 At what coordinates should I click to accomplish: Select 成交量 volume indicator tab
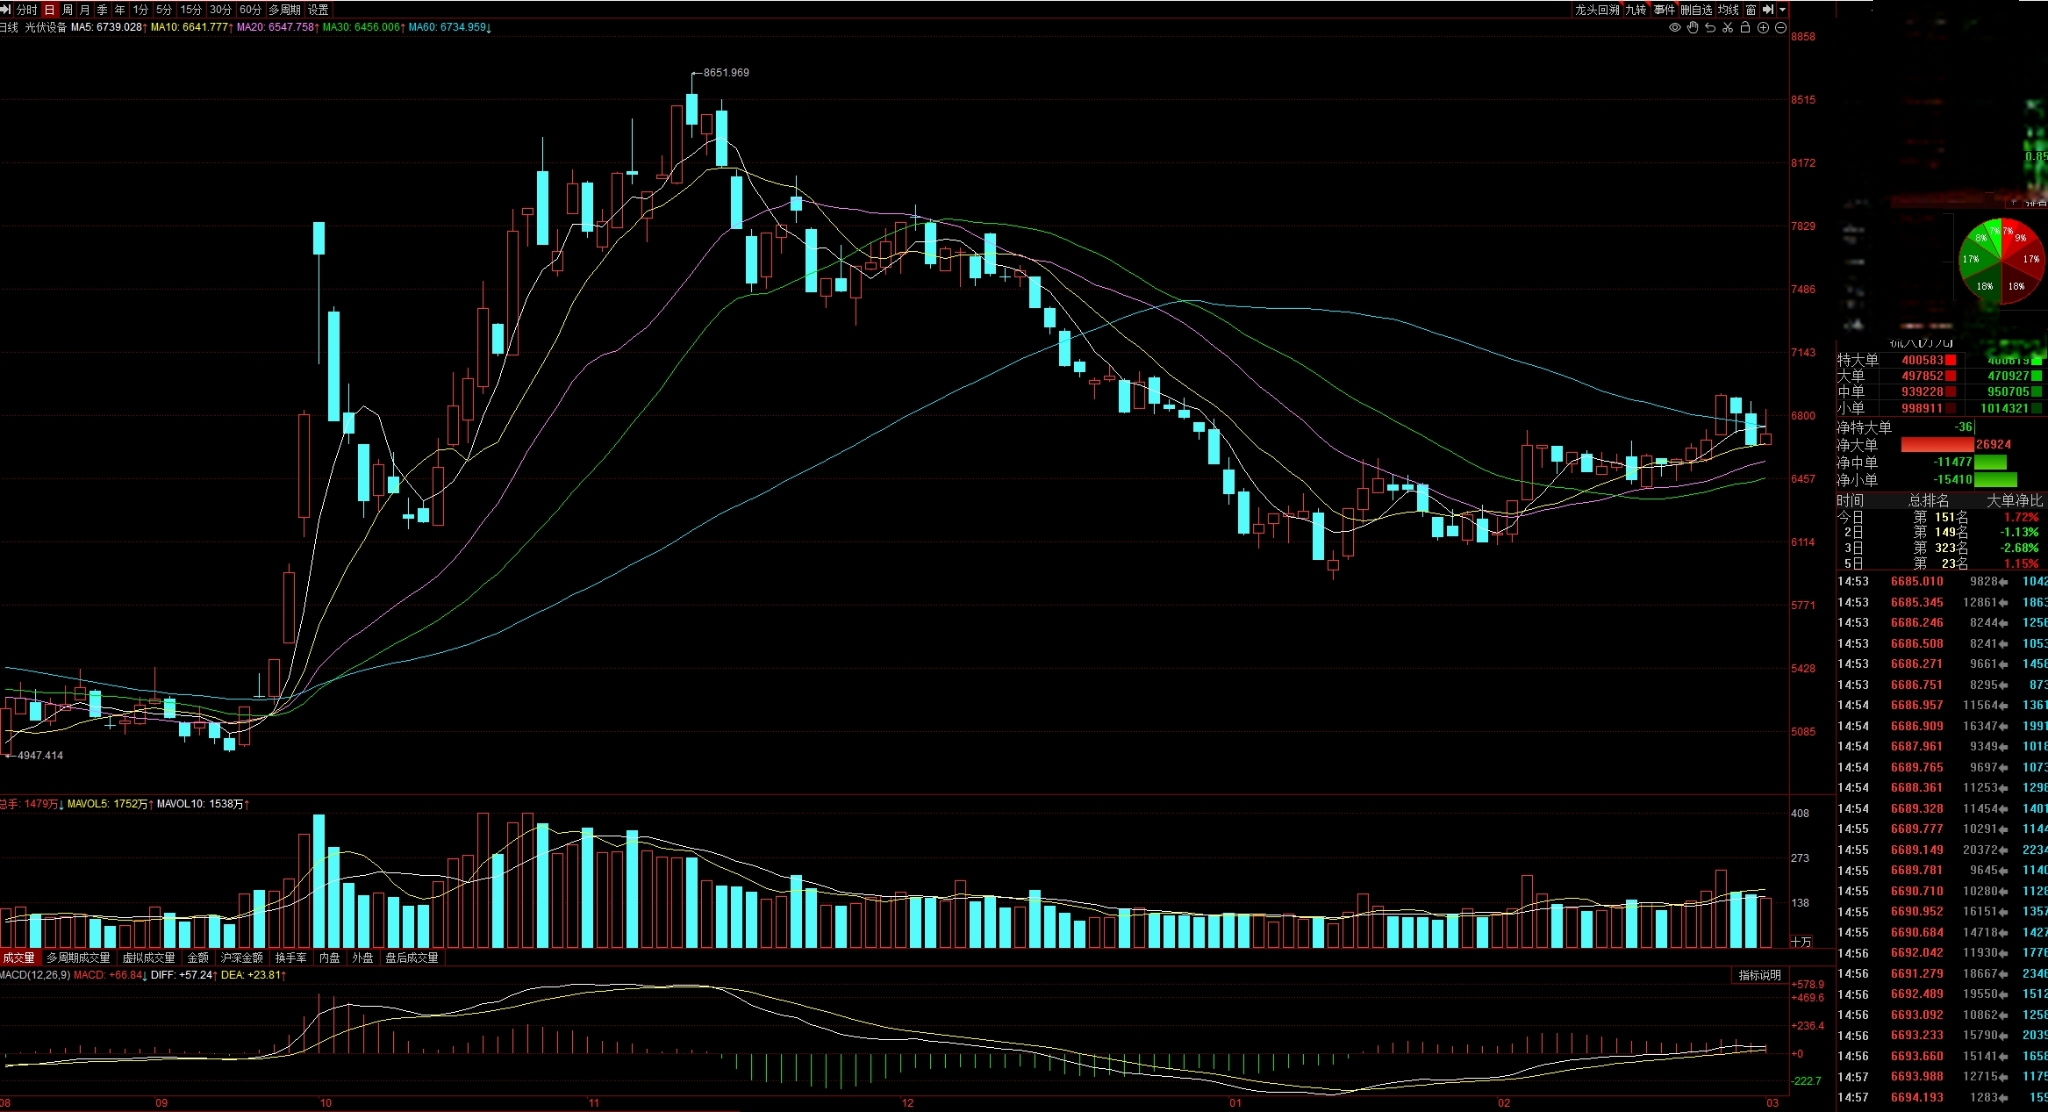(x=18, y=958)
